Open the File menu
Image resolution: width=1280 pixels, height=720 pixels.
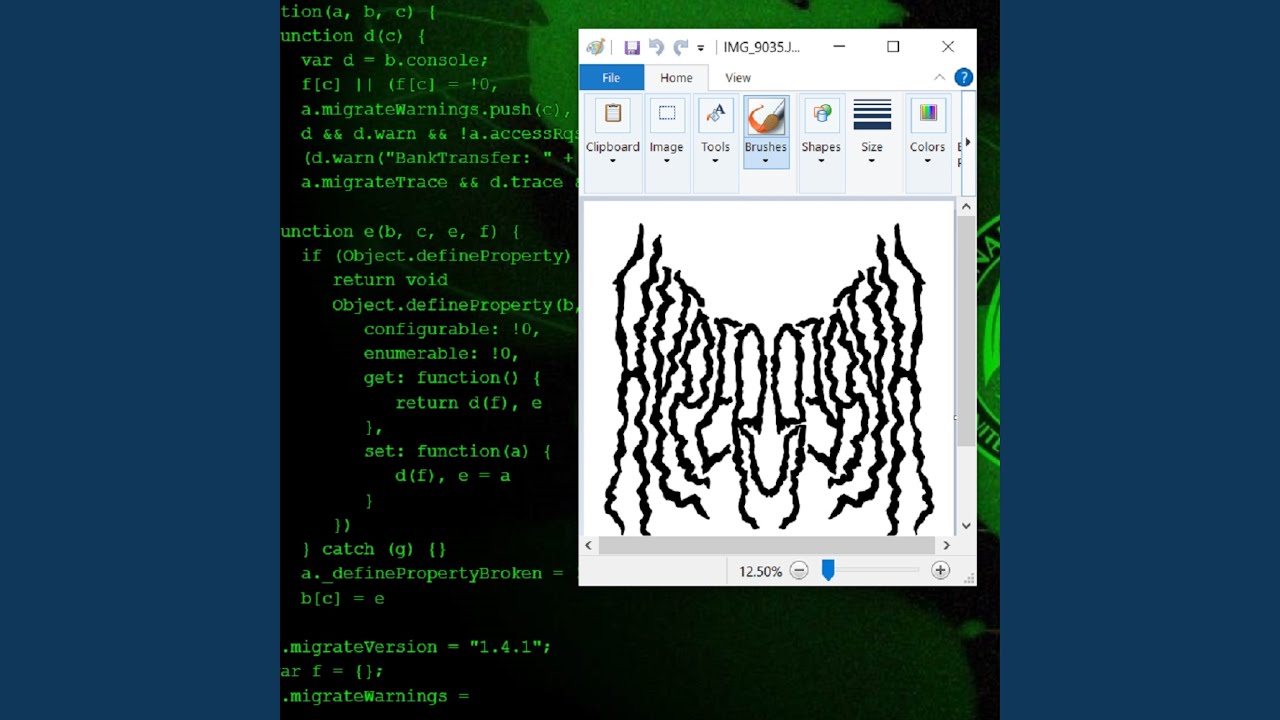point(611,78)
